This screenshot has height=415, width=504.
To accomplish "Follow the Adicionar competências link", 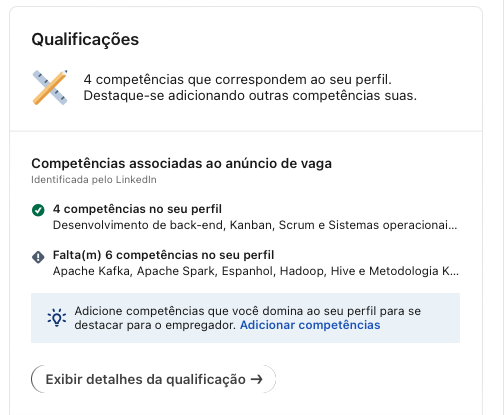I will click(x=310, y=325).
